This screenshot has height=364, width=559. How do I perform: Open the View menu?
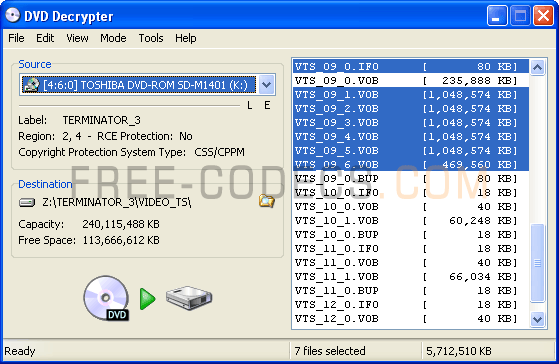[77, 38]
